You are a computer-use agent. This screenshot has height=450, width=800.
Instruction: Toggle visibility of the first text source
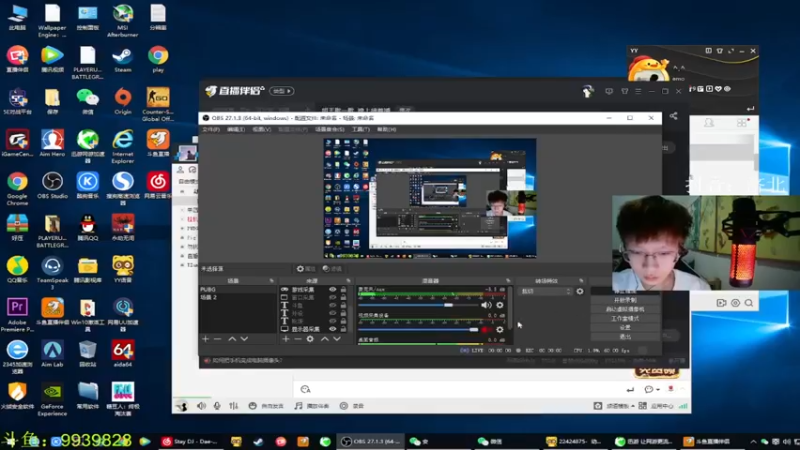(x=333, y=305)
